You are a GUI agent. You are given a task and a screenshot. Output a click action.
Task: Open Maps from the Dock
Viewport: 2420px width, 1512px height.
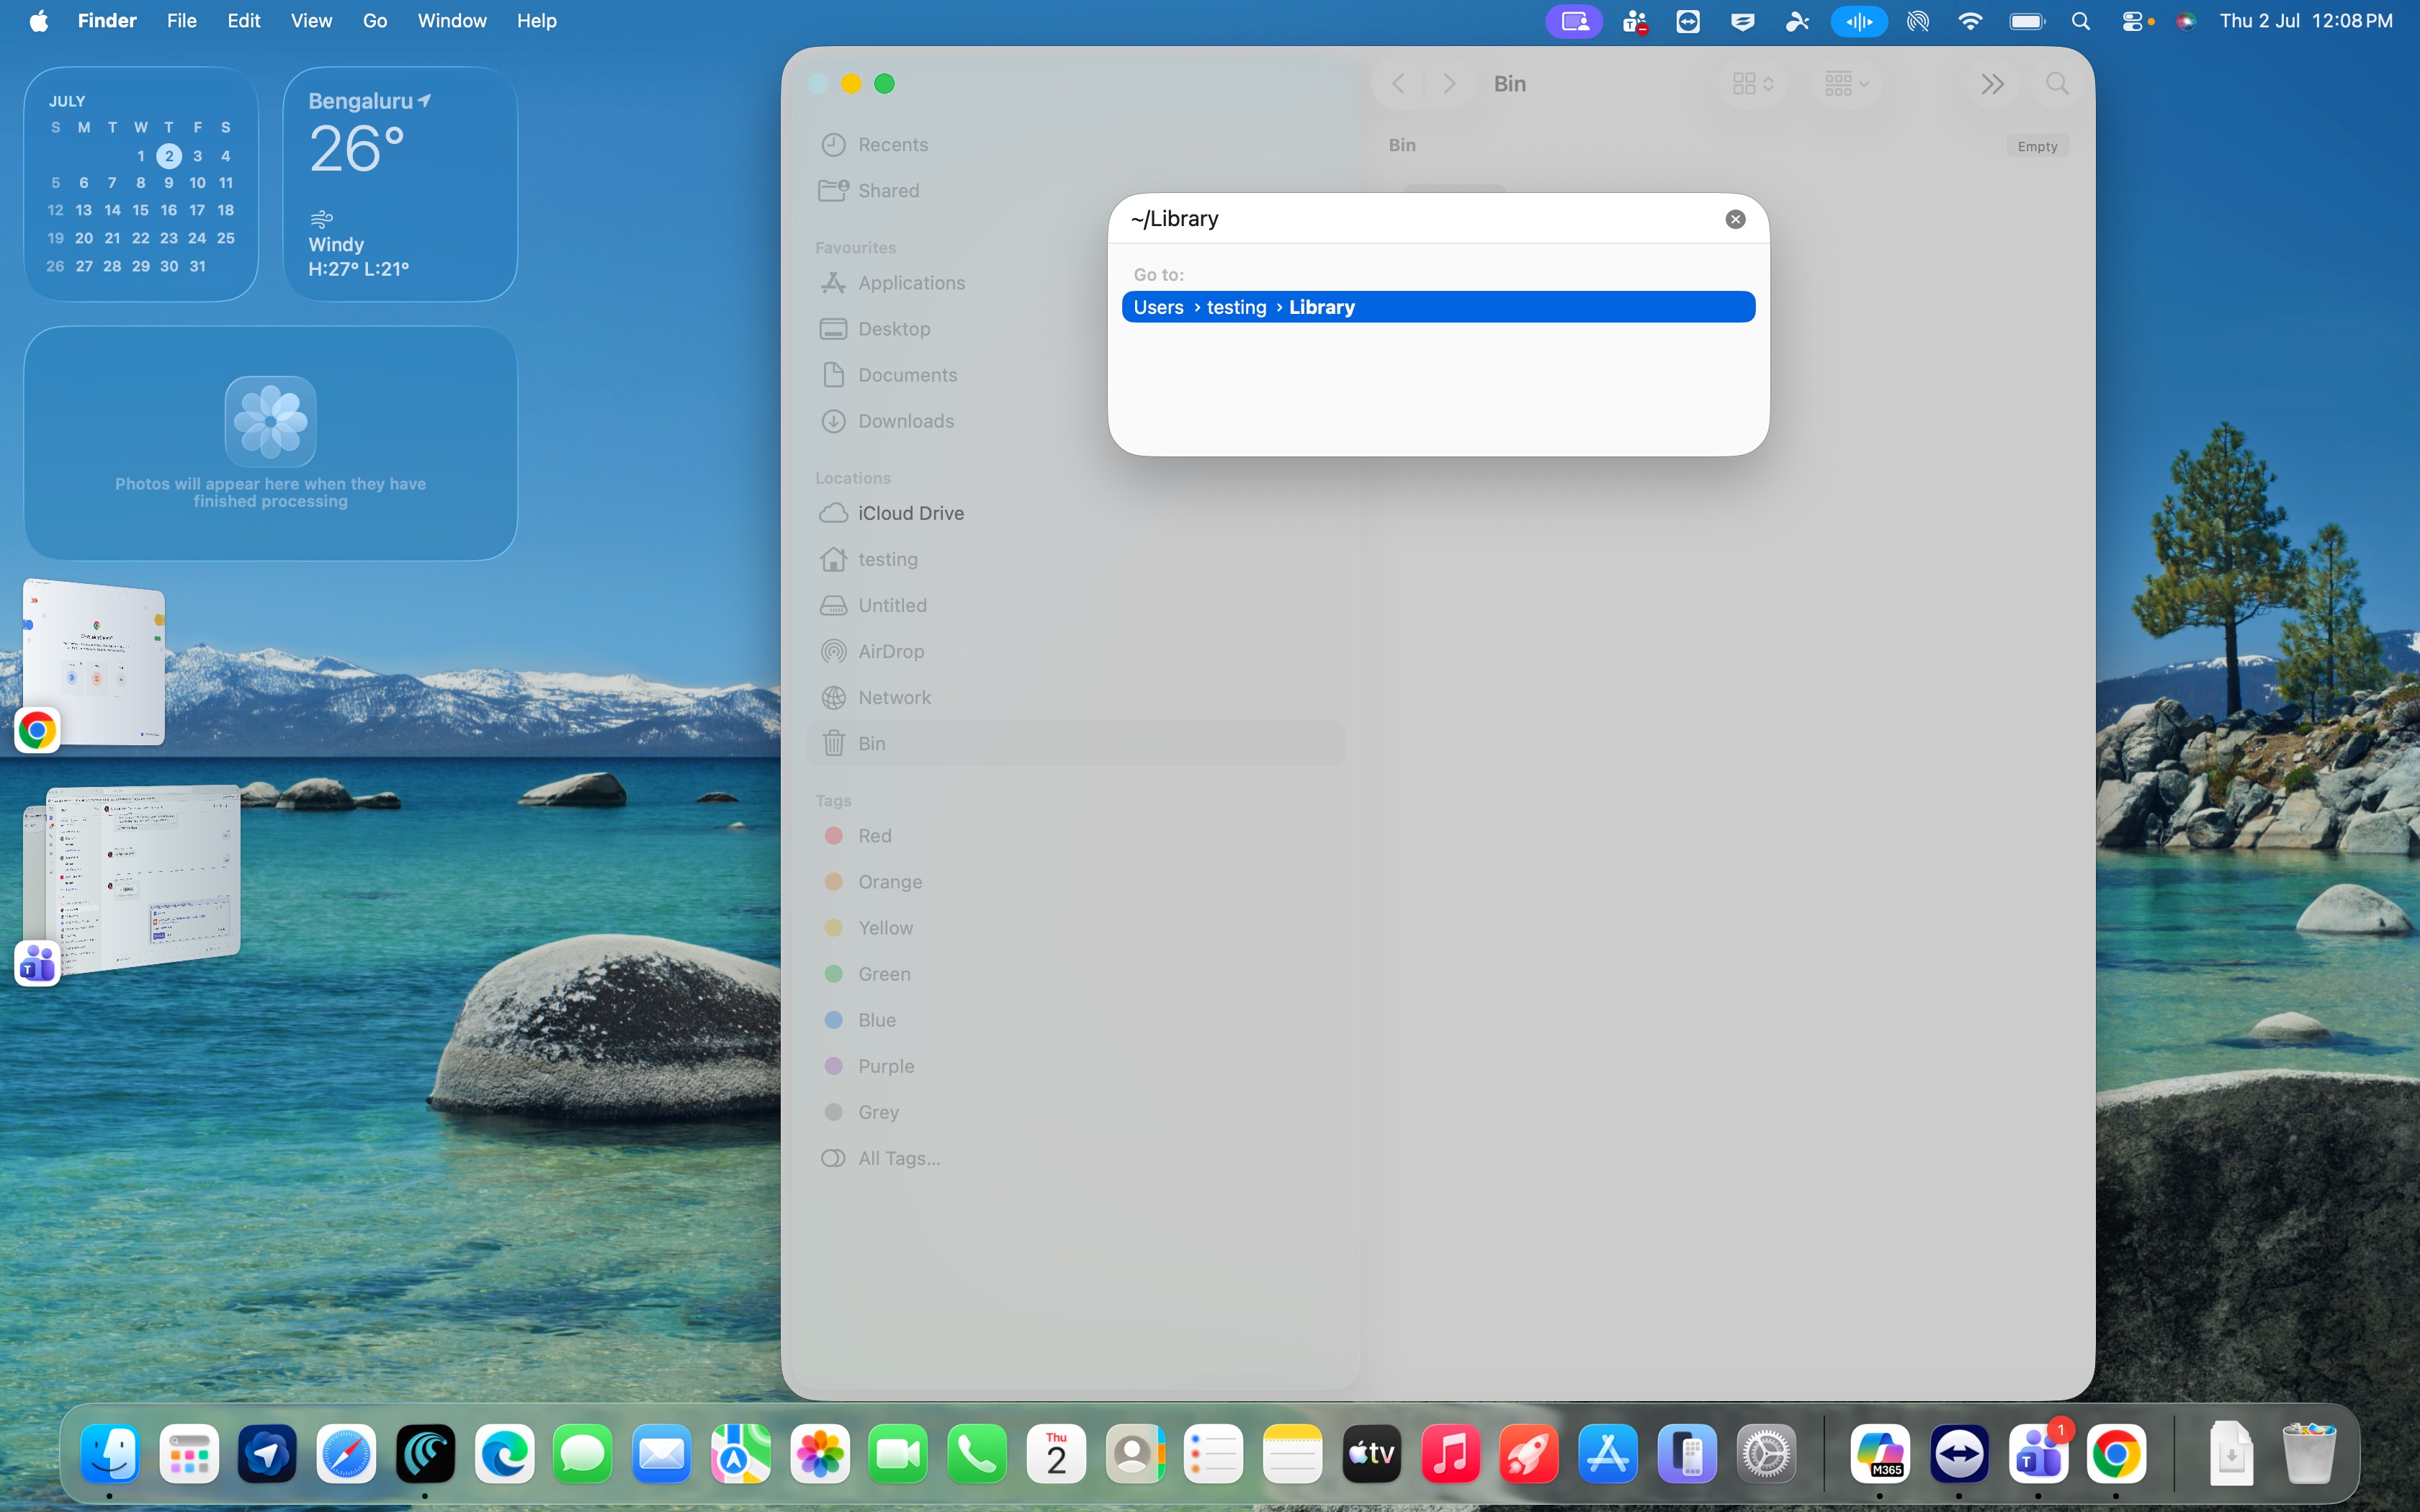click(x=741, y=1453)
